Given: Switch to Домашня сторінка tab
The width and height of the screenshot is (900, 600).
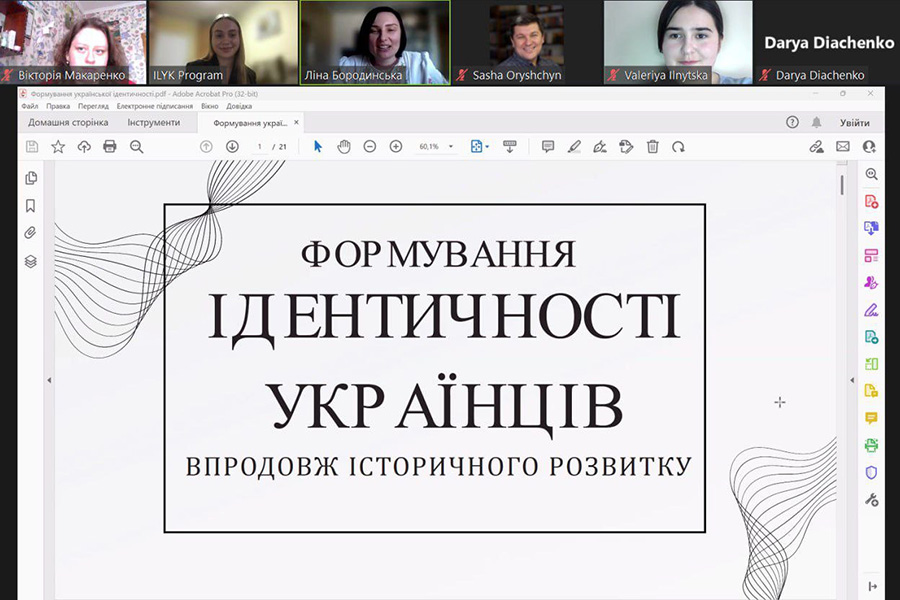Looking at the screenshot, I should point(68,122).
